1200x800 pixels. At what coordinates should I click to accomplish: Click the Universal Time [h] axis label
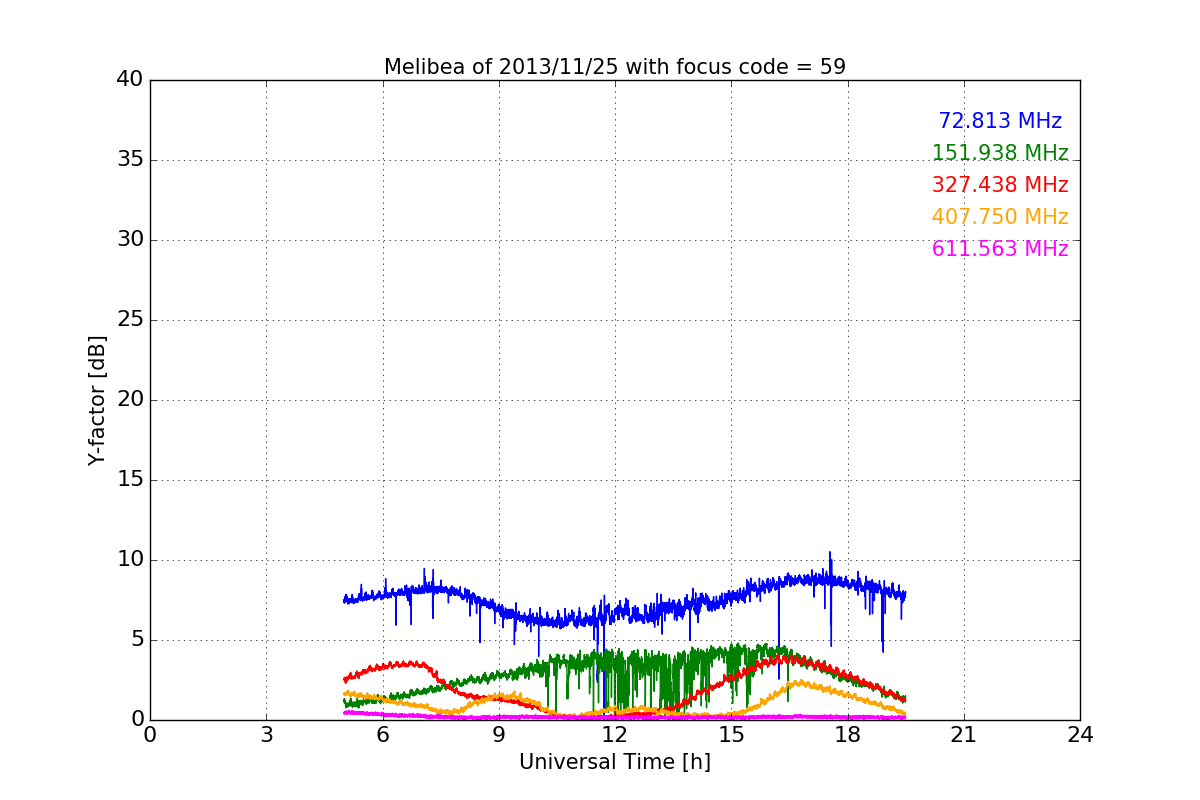pyautogui.click(x=615, y=762)
